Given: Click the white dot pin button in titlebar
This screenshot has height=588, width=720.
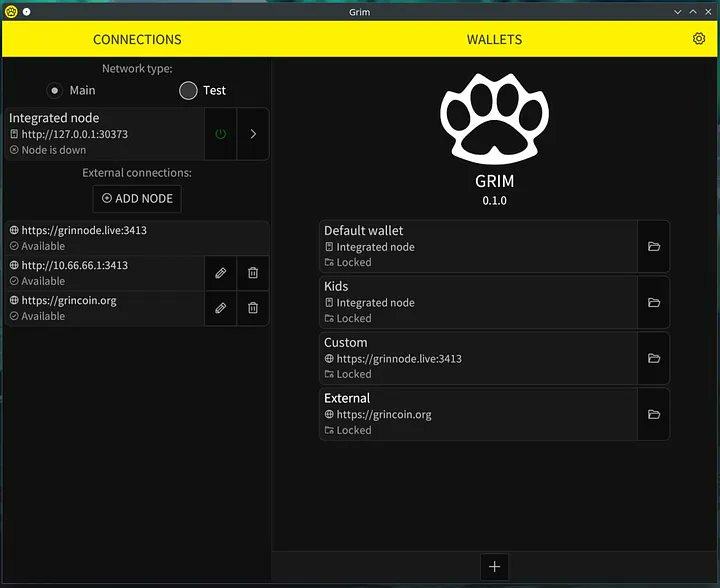Looking at the screenshot, I should [27, 11].
